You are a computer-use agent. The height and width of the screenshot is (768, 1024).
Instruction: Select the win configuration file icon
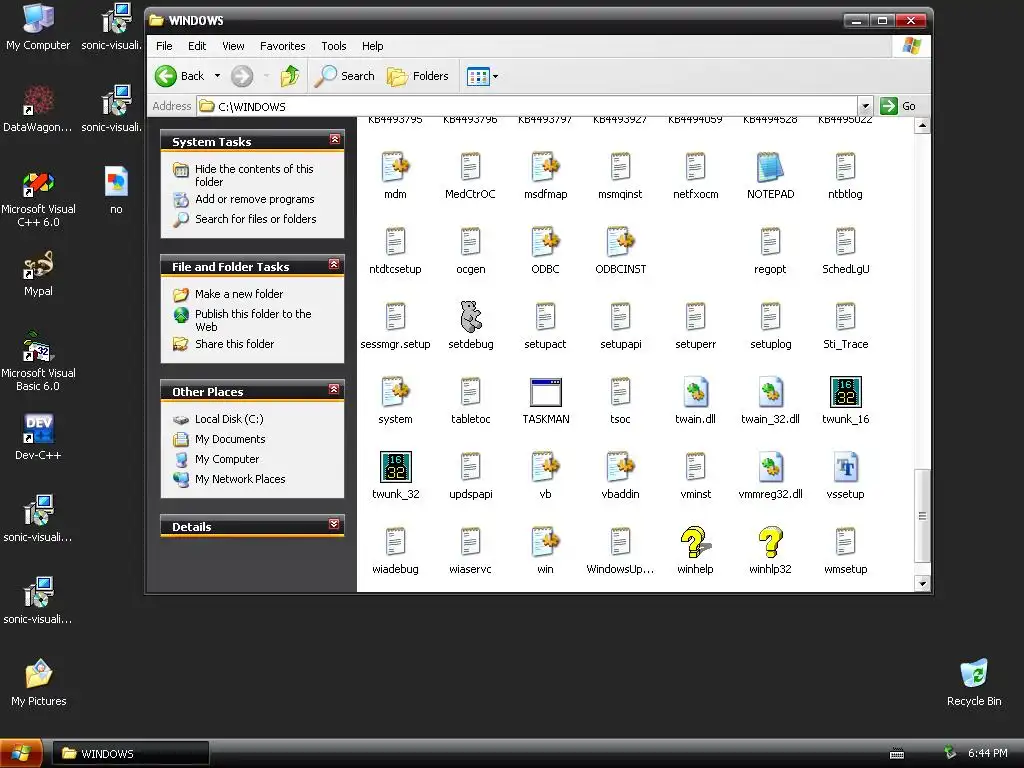click(545, 542)
